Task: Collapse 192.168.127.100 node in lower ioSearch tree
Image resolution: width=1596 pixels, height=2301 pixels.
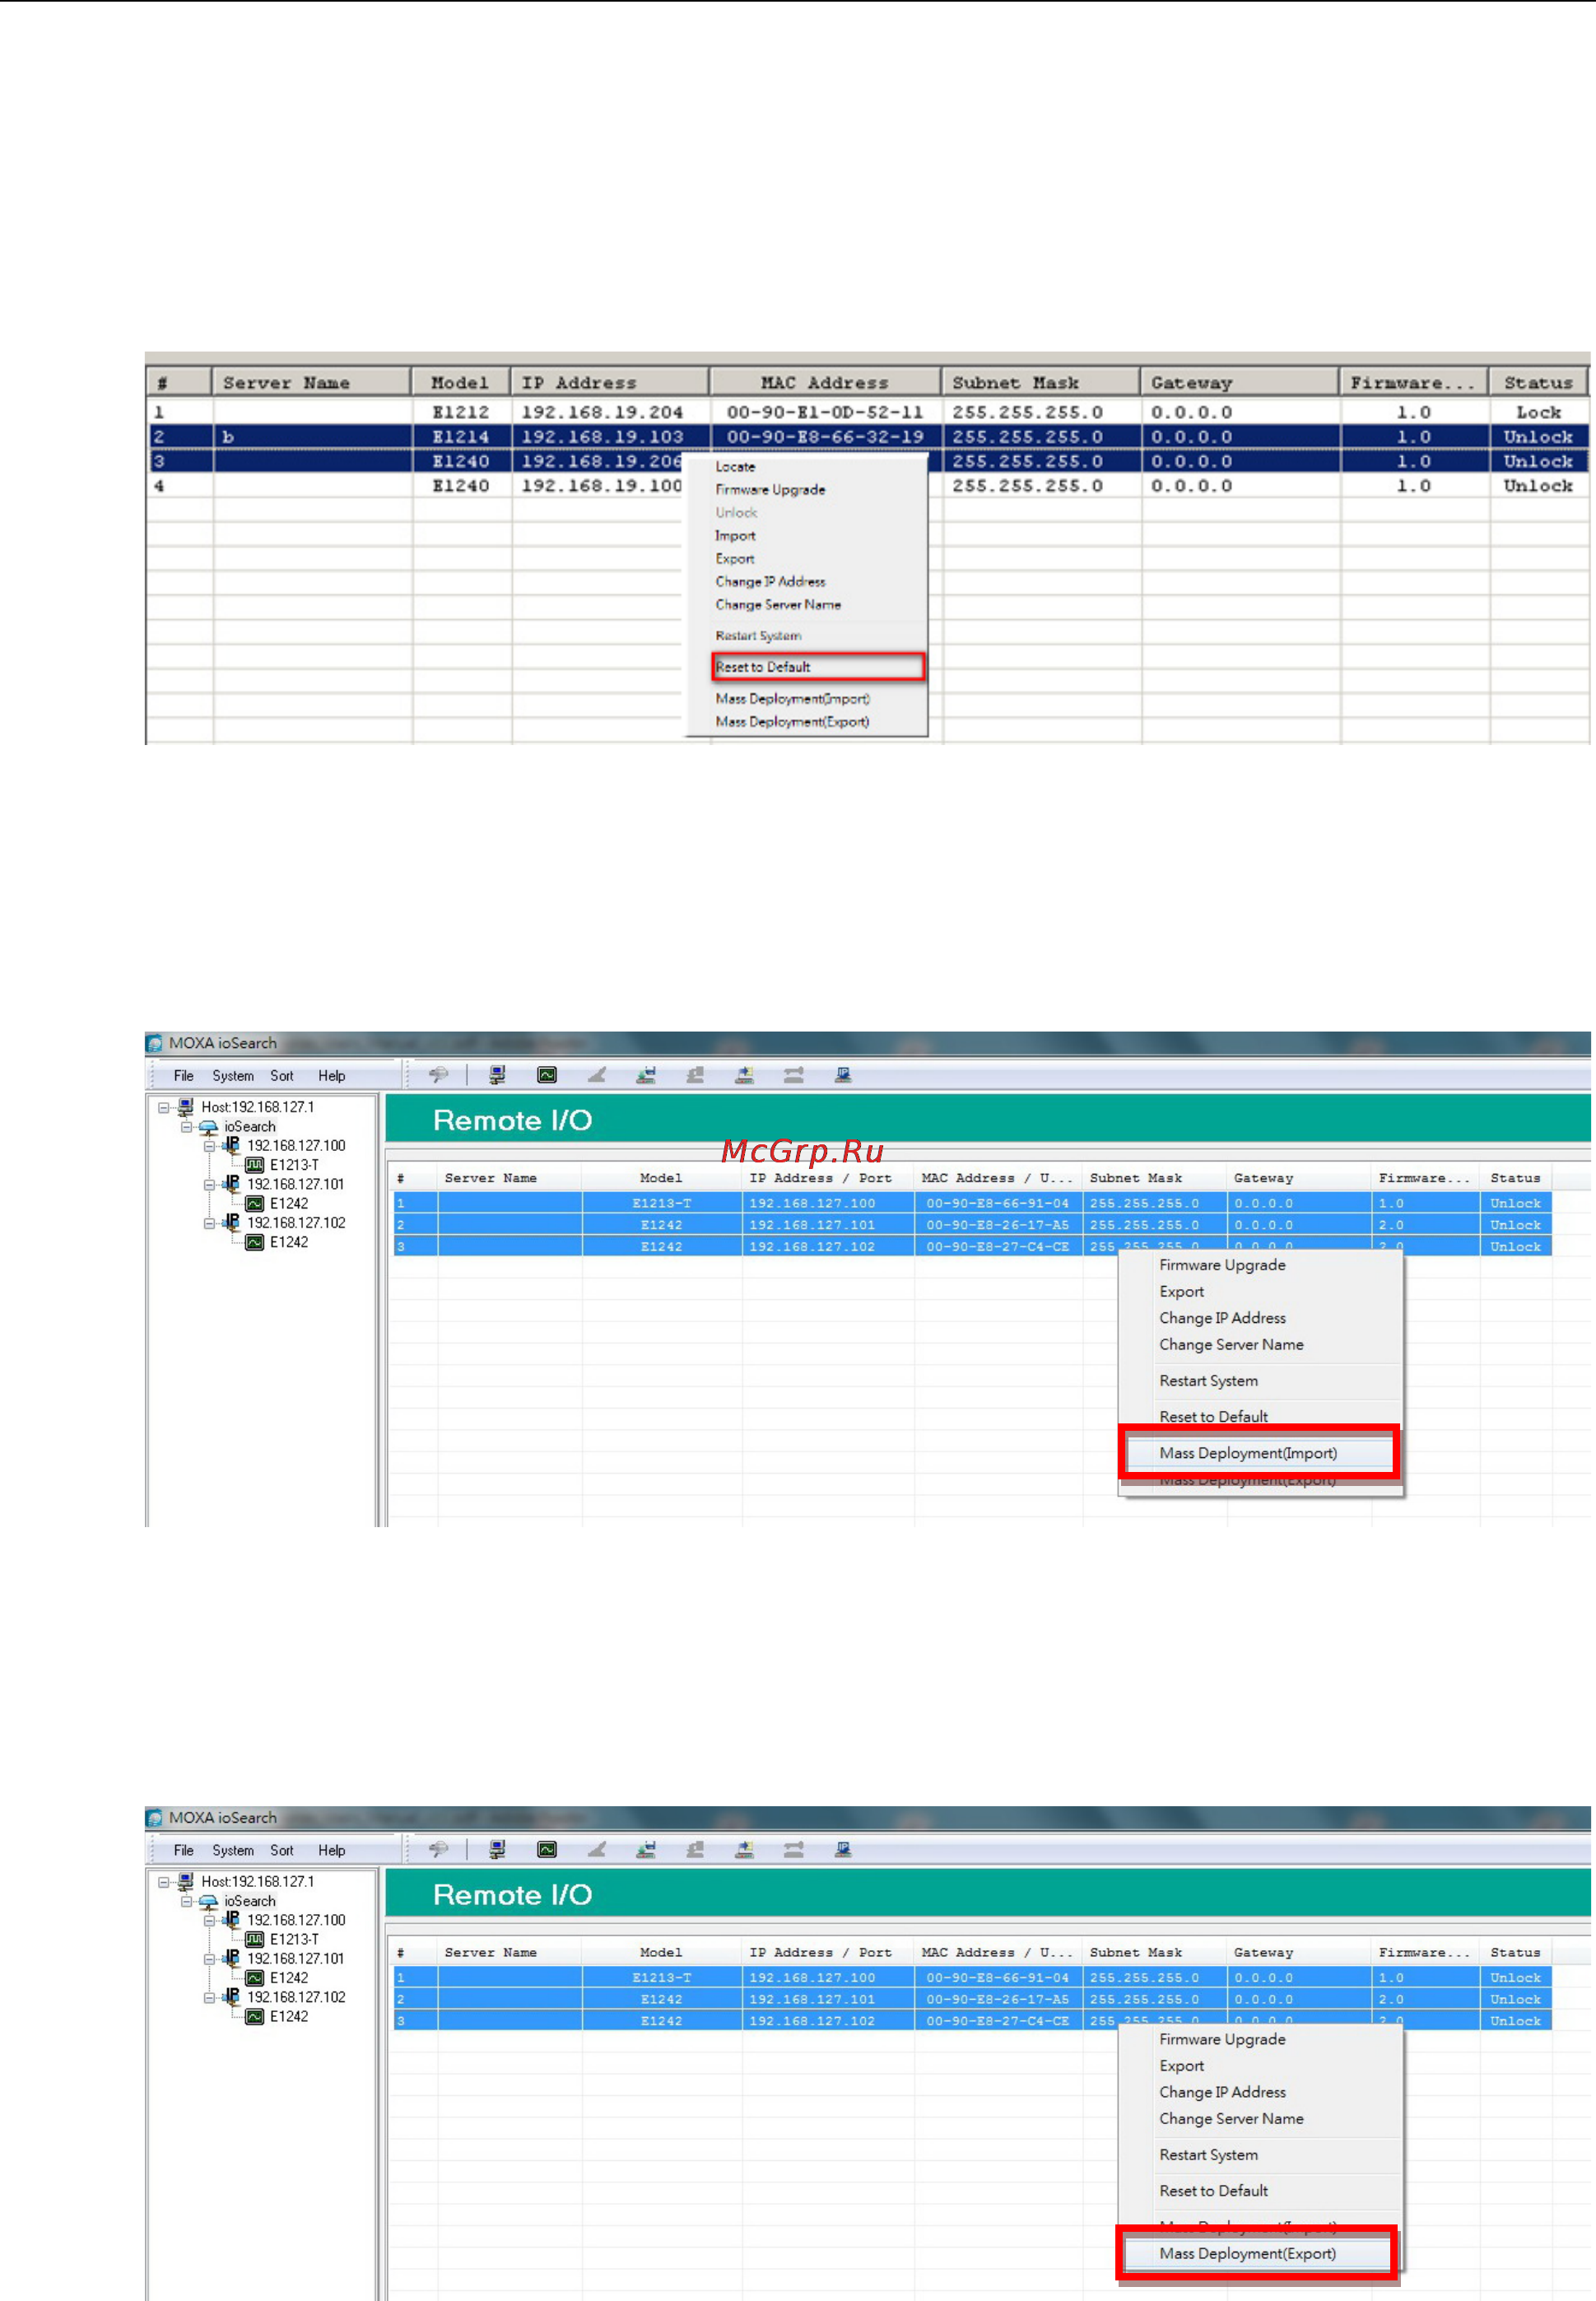Action: coord(209,1920)
